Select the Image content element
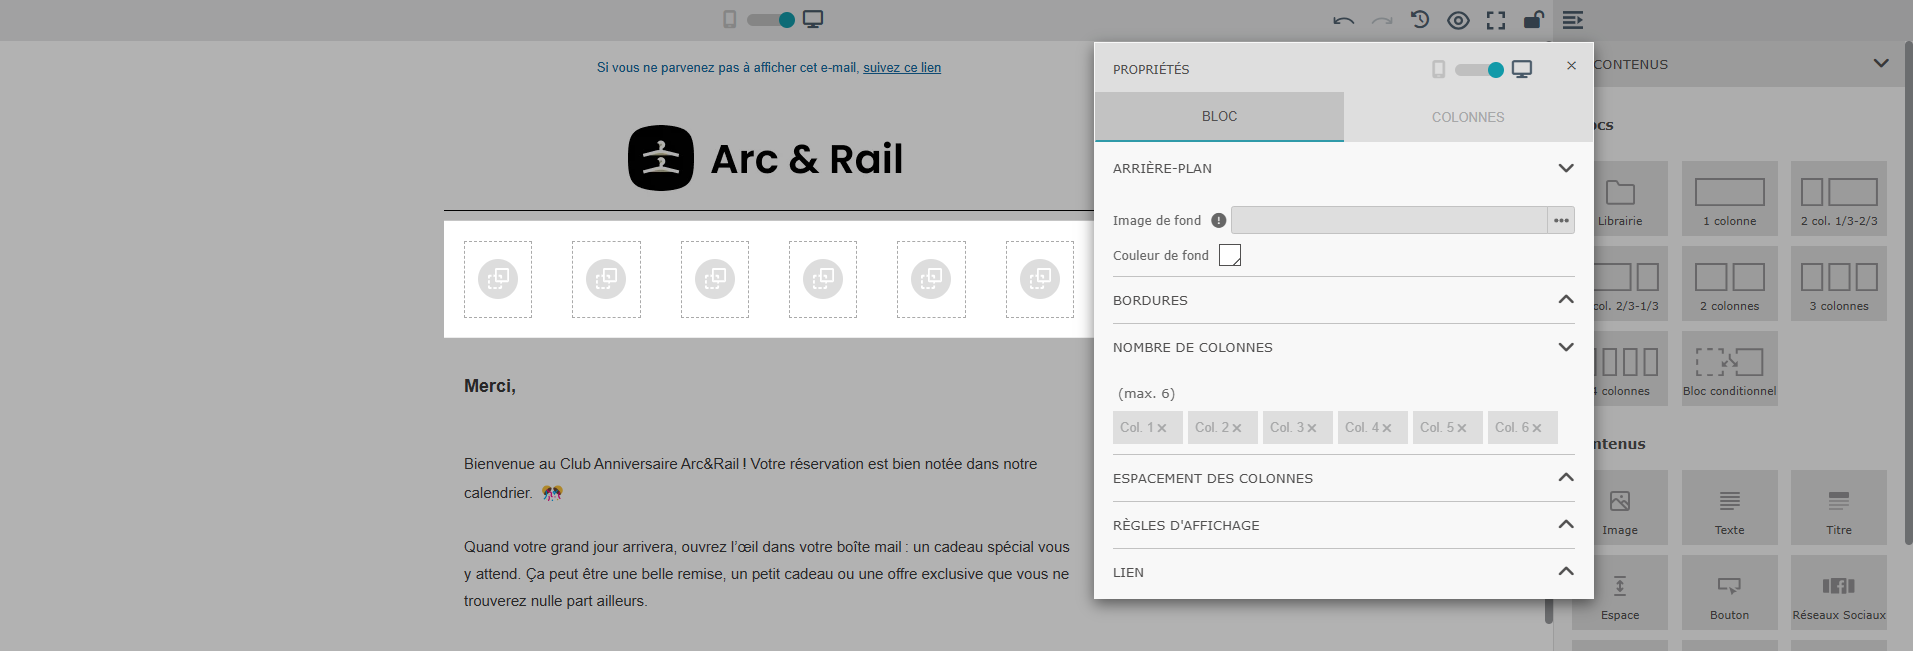Viewport: 1913px width, 651px height. tap(1620, 508)
